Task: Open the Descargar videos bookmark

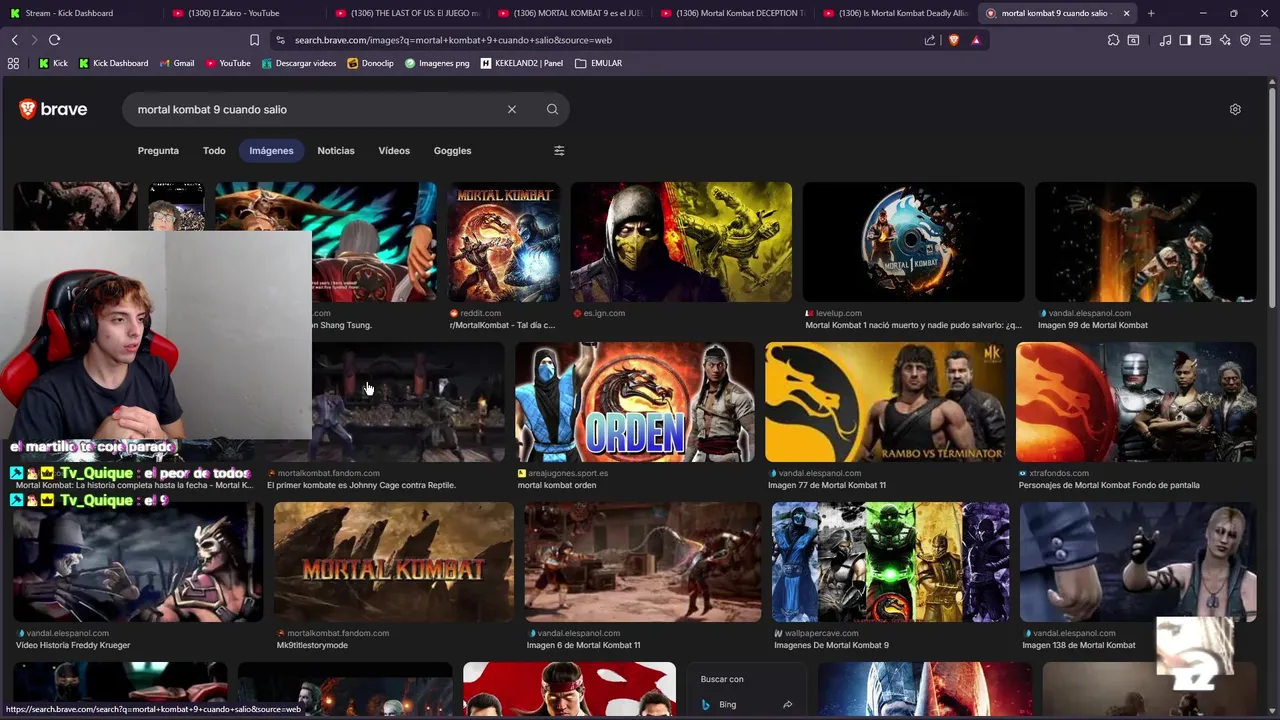Action: coord(299,63)
